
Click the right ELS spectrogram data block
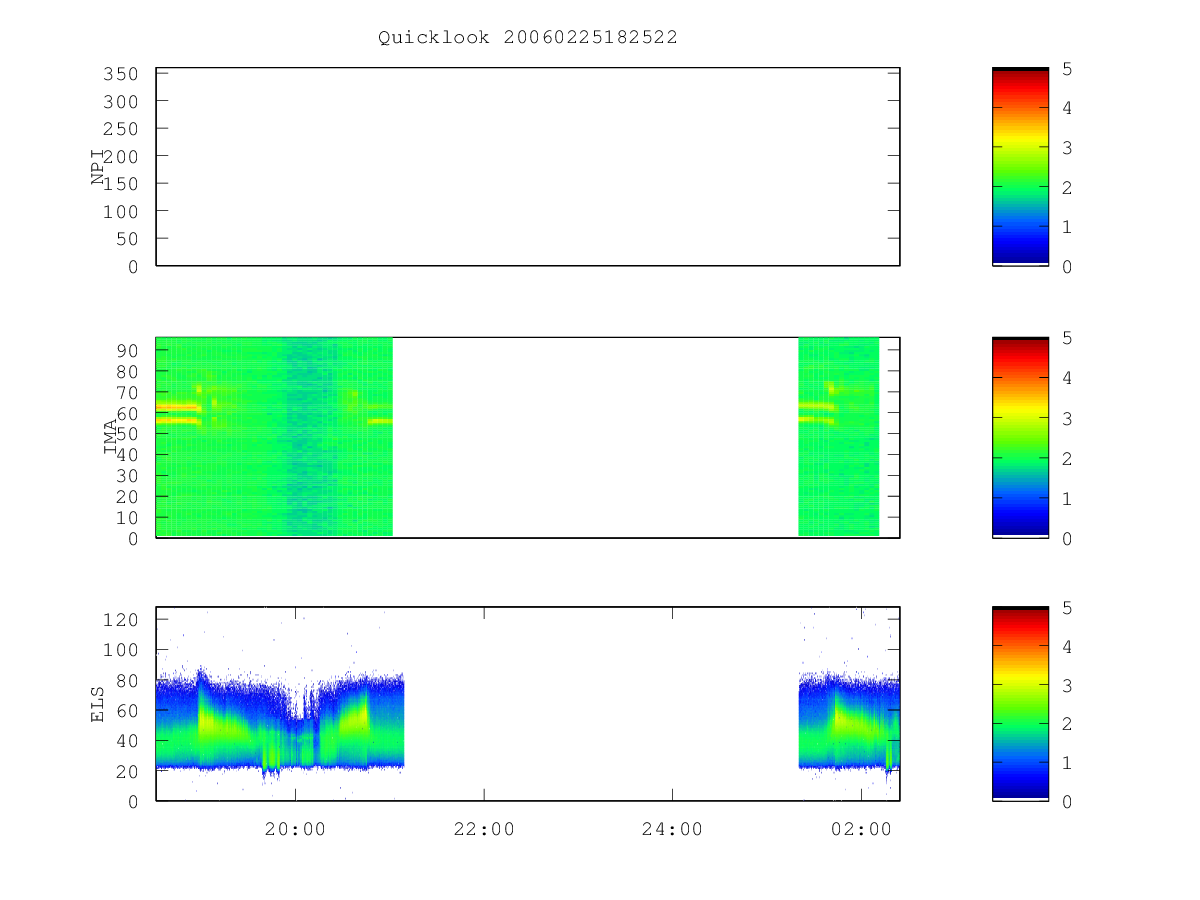849,725
